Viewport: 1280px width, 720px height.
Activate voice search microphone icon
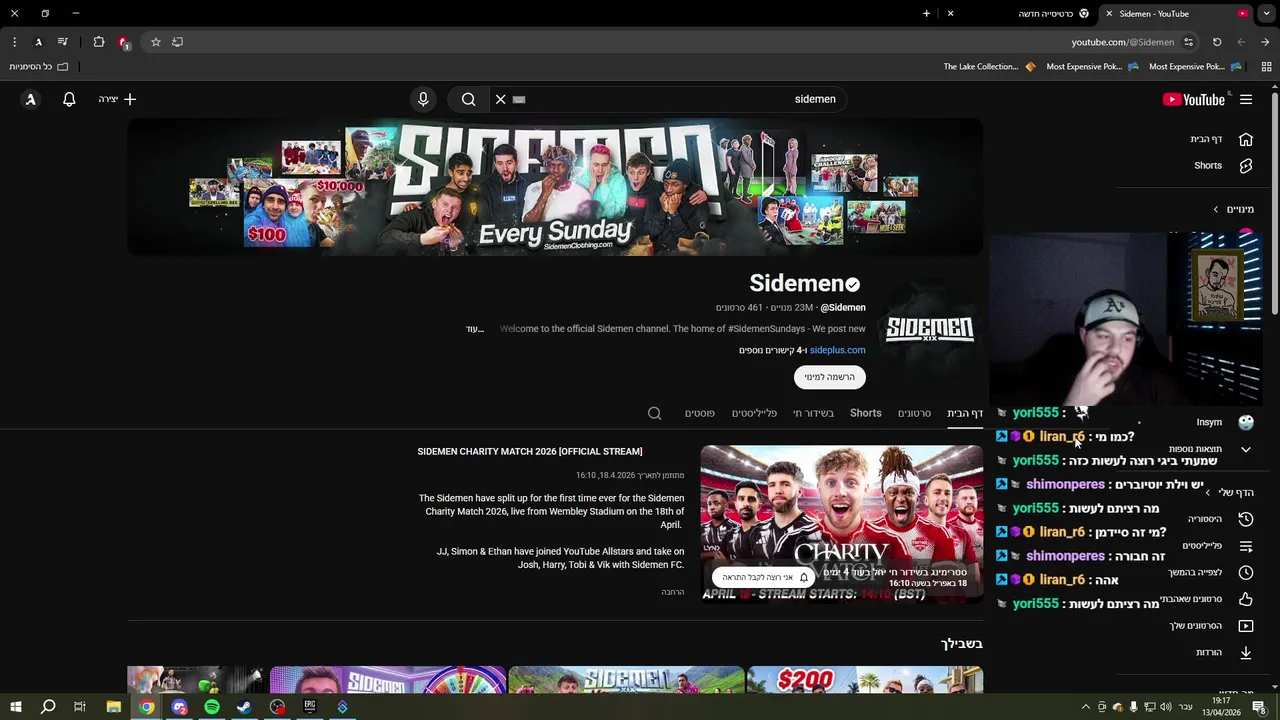tap(423, 99)
